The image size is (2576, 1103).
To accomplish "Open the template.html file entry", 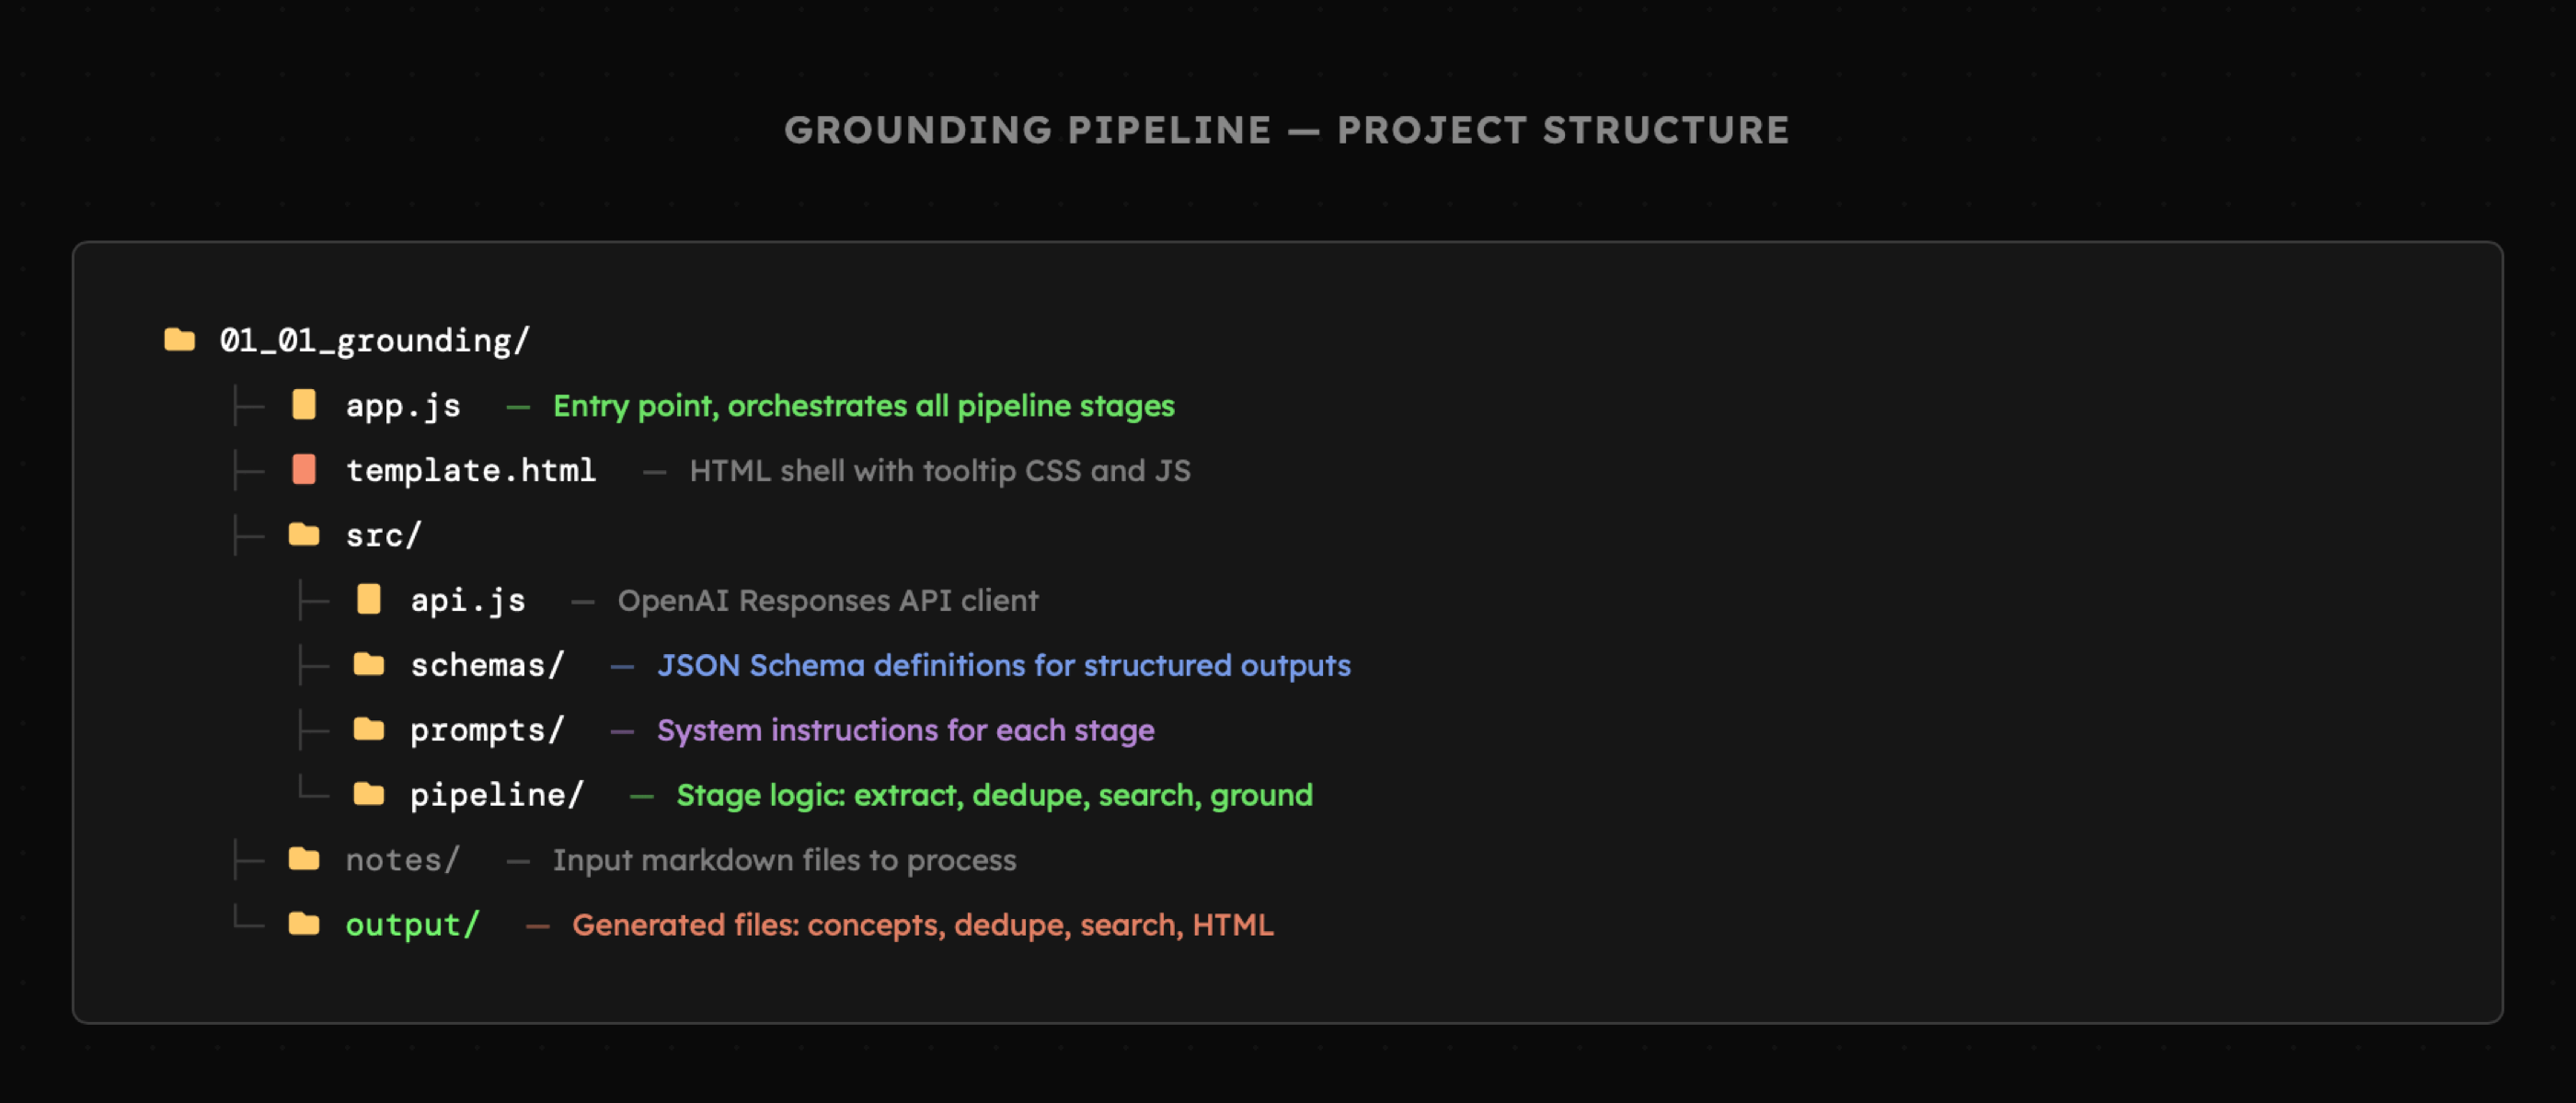I will point(471,471).
